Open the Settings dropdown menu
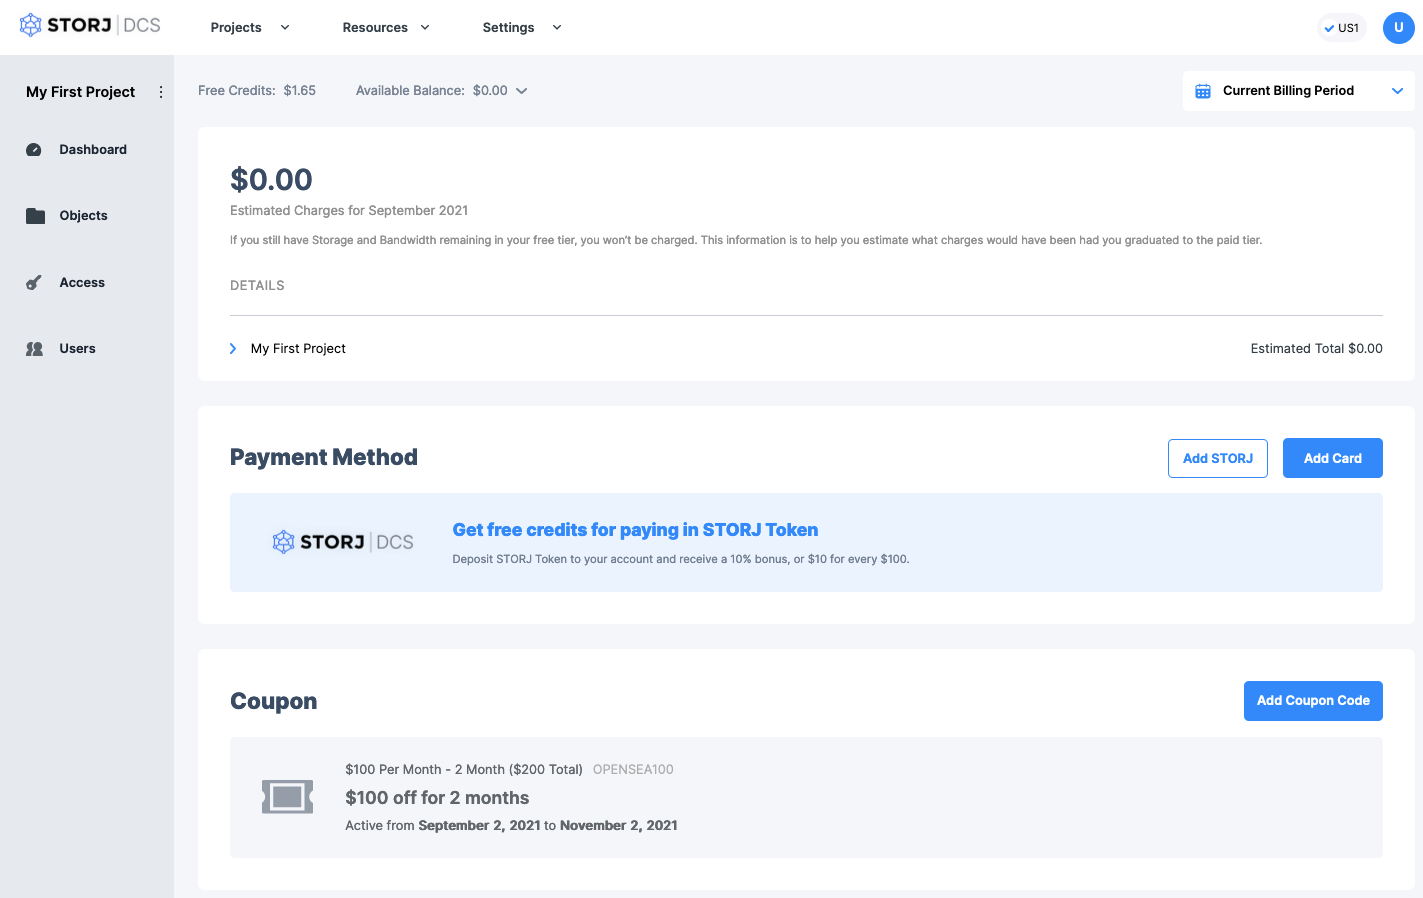This screenshot has width=1423, height=898. pos(522,28)
